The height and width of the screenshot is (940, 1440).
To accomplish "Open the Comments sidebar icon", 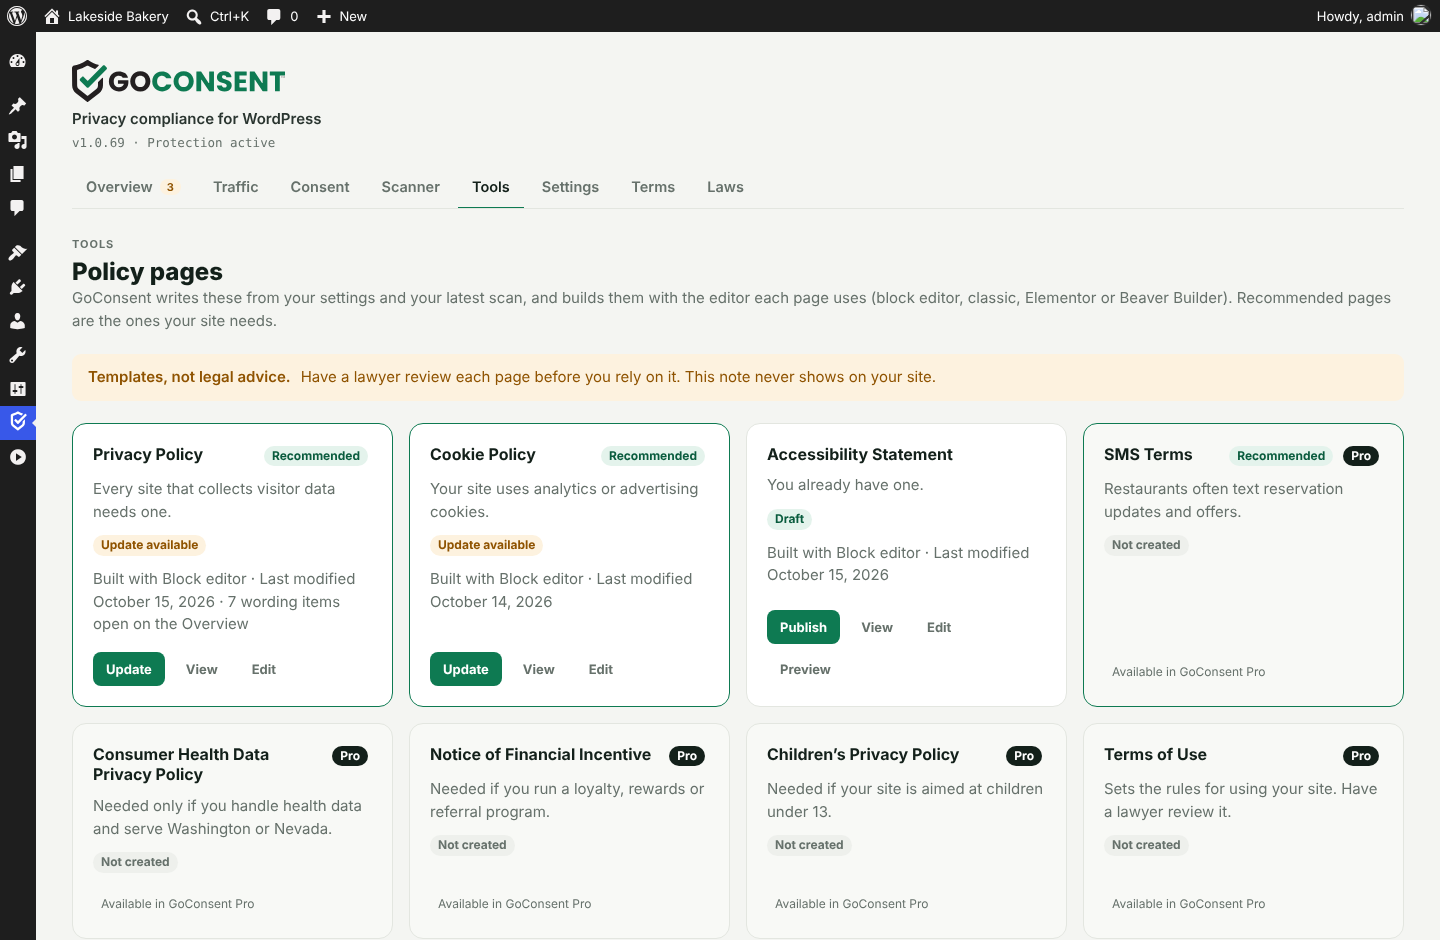I will (x=17, y=208).
